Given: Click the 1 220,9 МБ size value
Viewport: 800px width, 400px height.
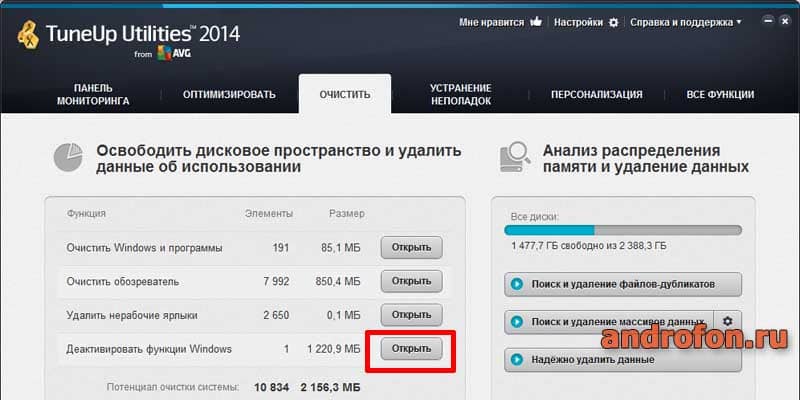Looking at the screenshot, I should (x=334, y=349).
